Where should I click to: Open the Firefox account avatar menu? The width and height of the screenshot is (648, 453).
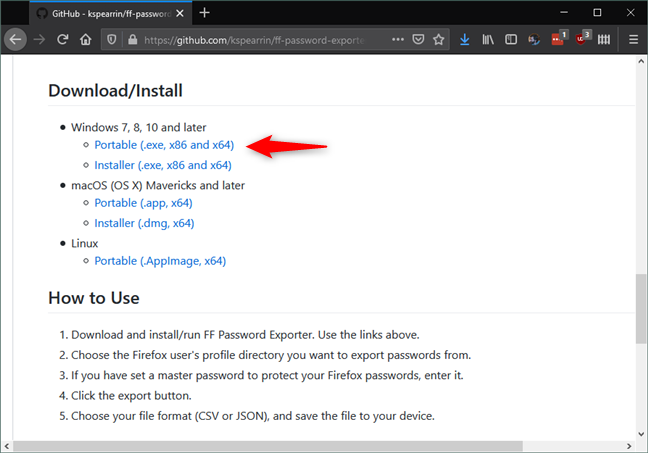(x=534, y=40)
